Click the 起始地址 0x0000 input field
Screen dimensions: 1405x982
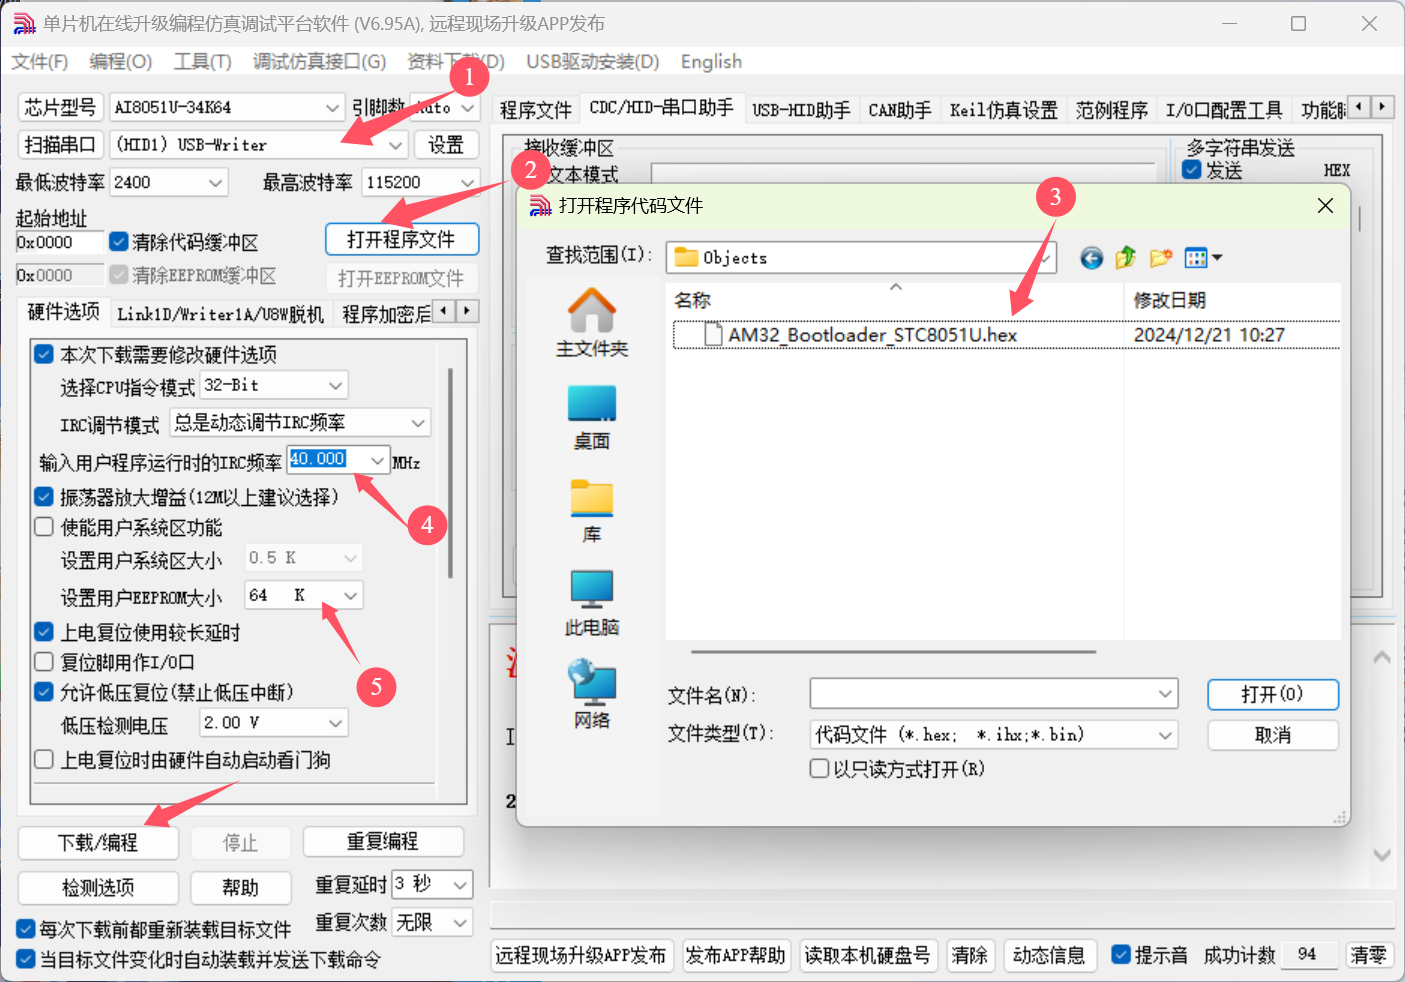point(60,242)
